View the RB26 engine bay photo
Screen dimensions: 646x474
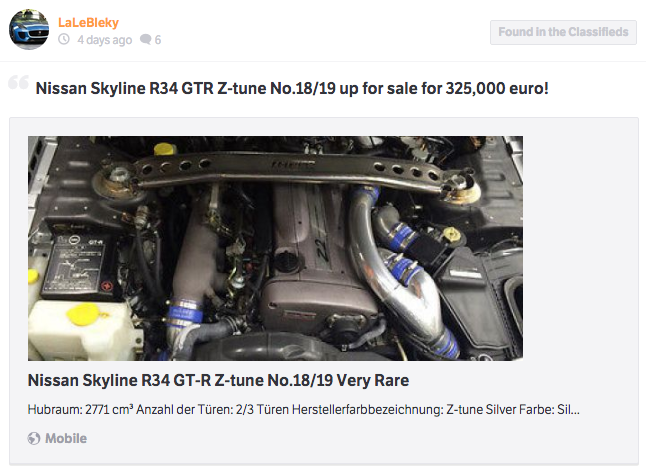click(x=275, y=248)
